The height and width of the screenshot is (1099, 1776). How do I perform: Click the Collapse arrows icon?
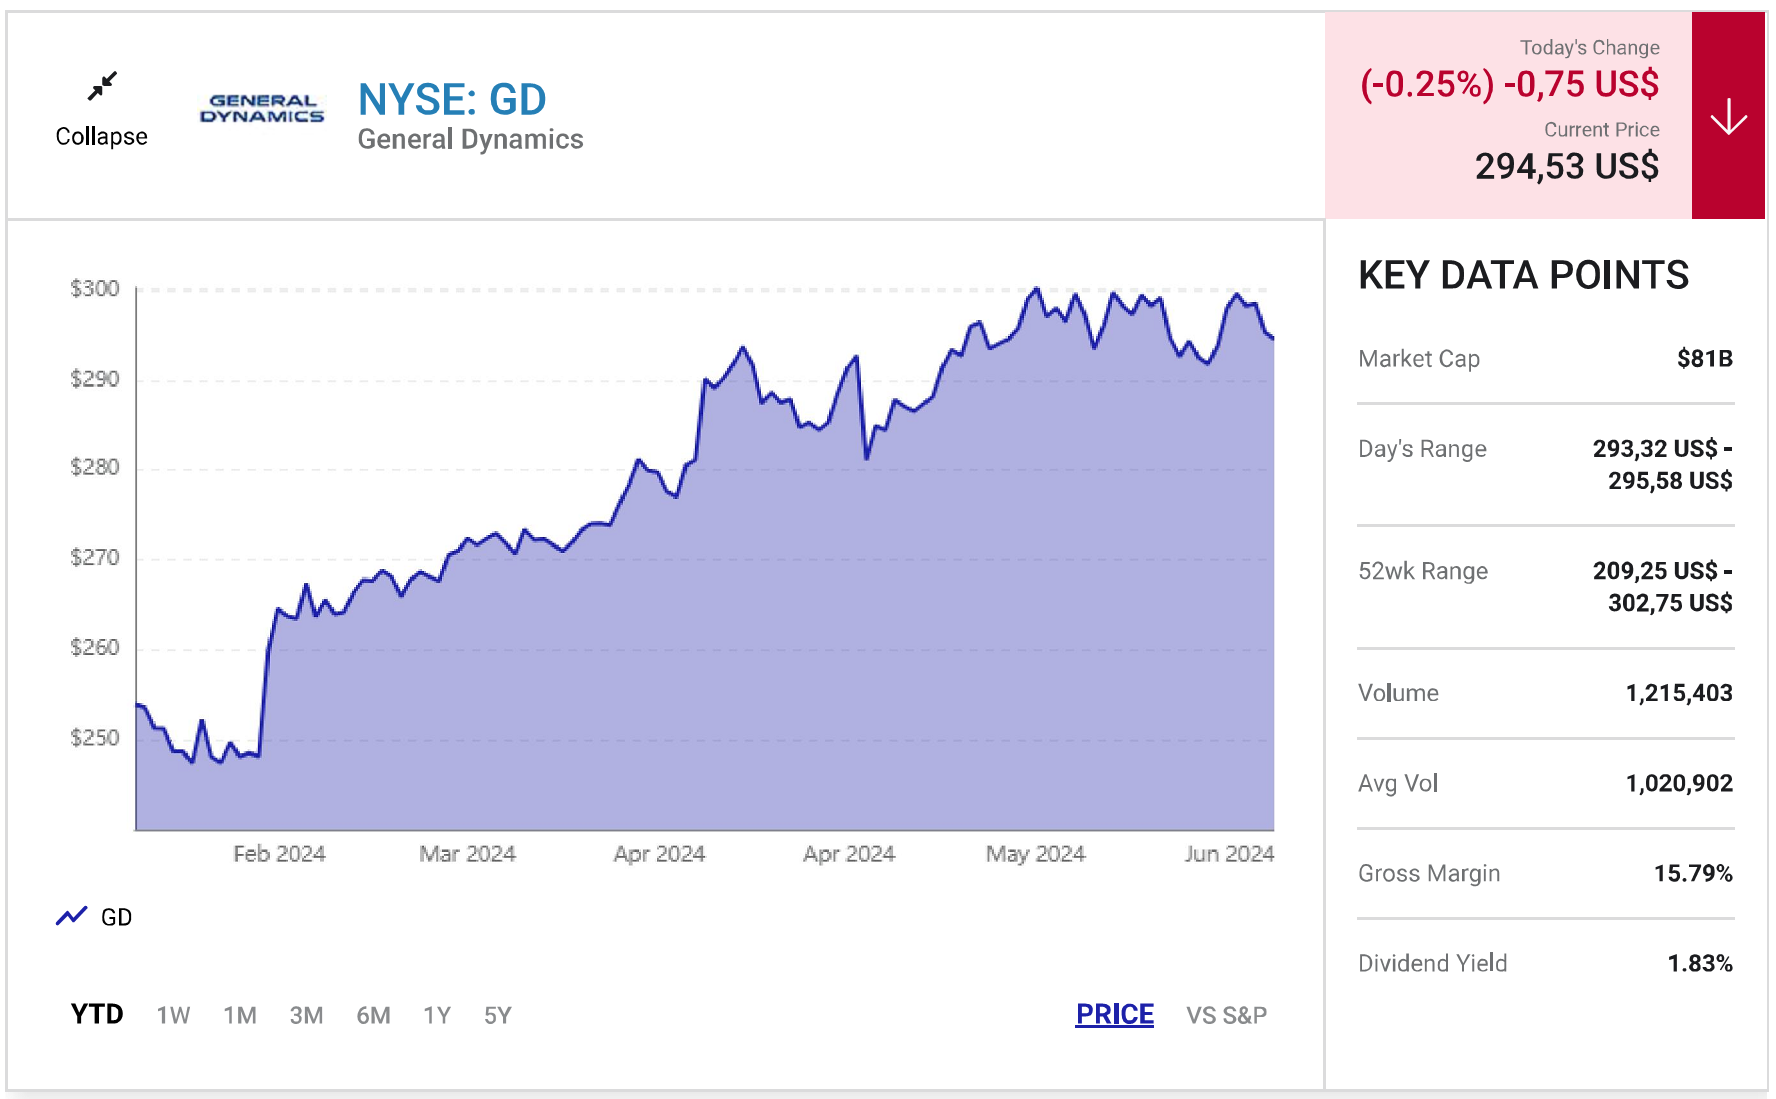pyautogui.click(x=102, y=86)
